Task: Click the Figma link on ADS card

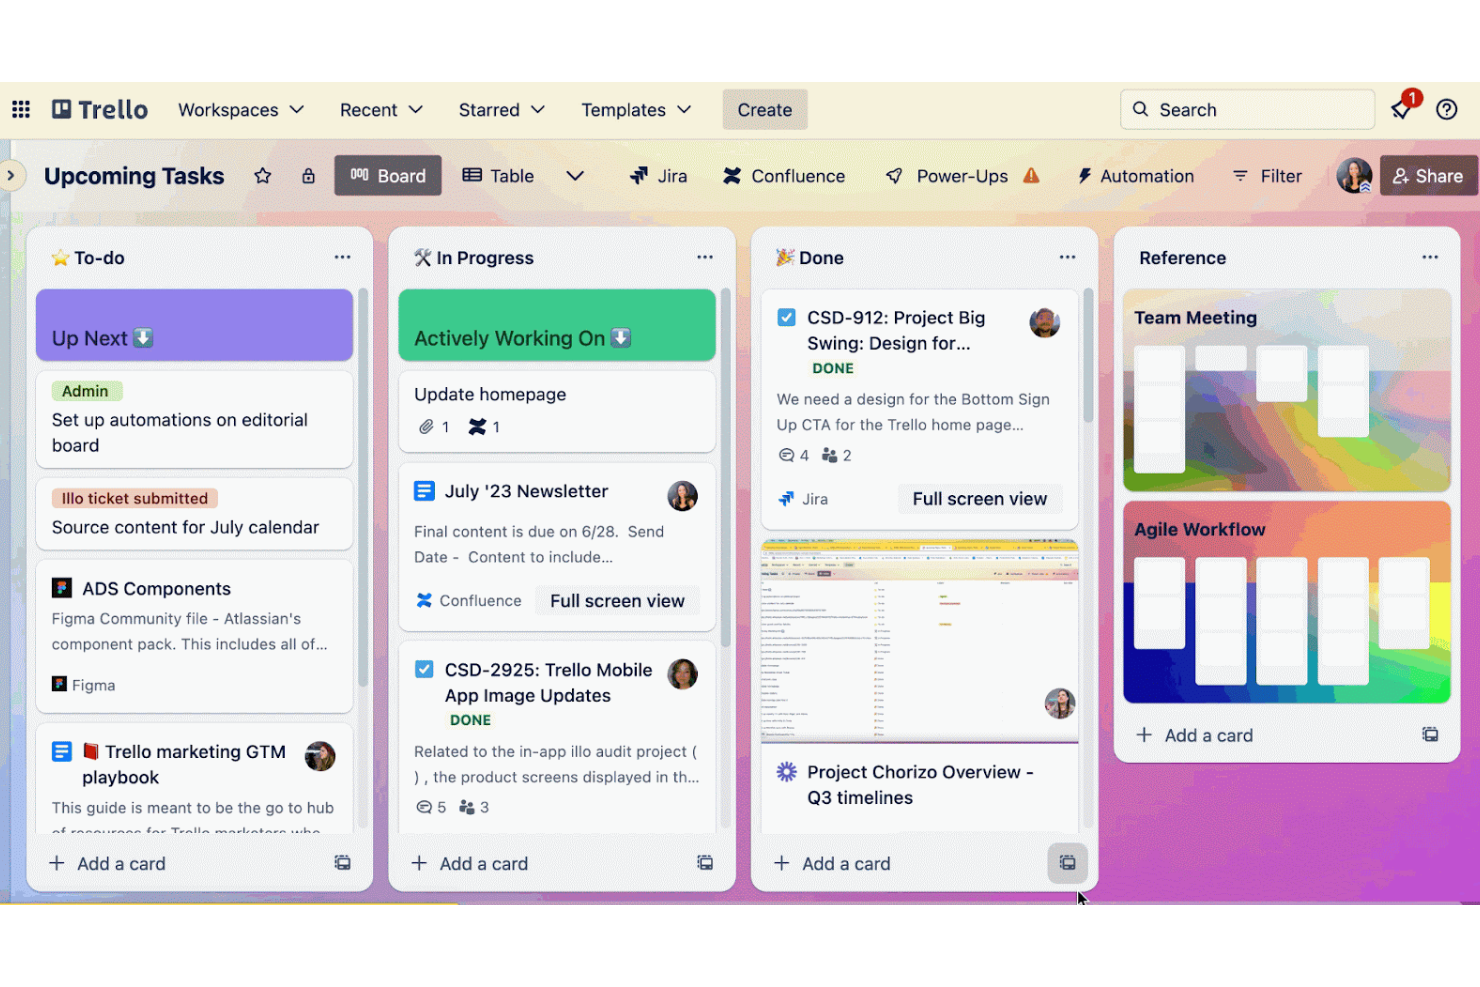Action: pyautogui.click(x=84, y=685)
